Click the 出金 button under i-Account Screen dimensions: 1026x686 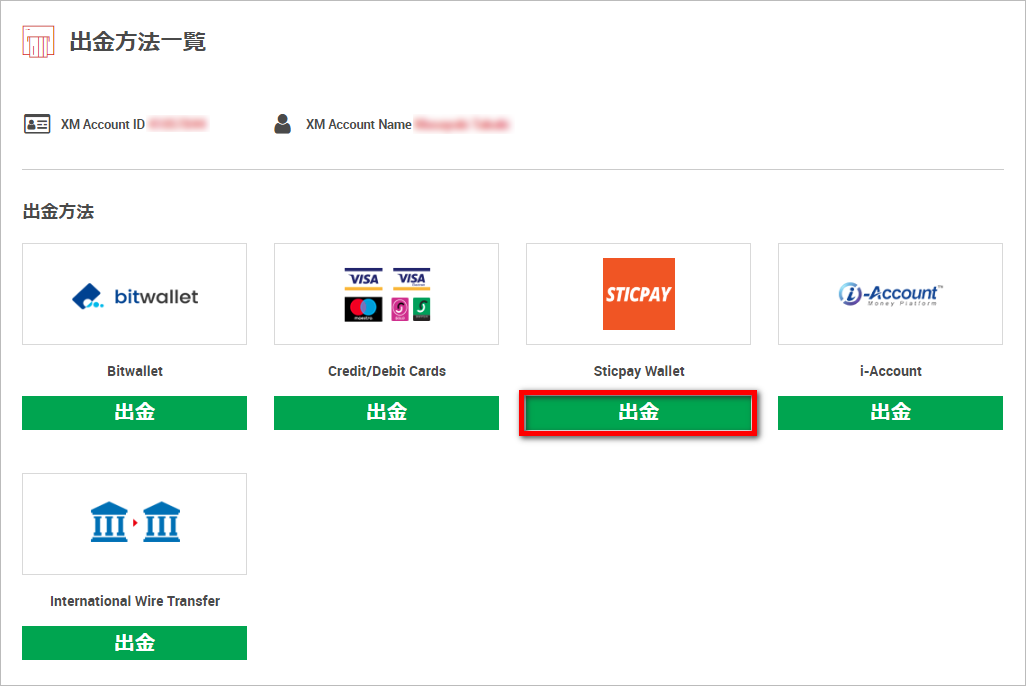(890, 412)
